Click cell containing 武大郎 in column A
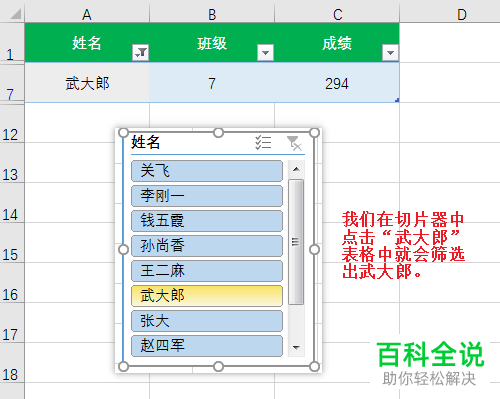The width and height of the screenshot is (500, 399). pyautogui.click(x=87, y=83)
